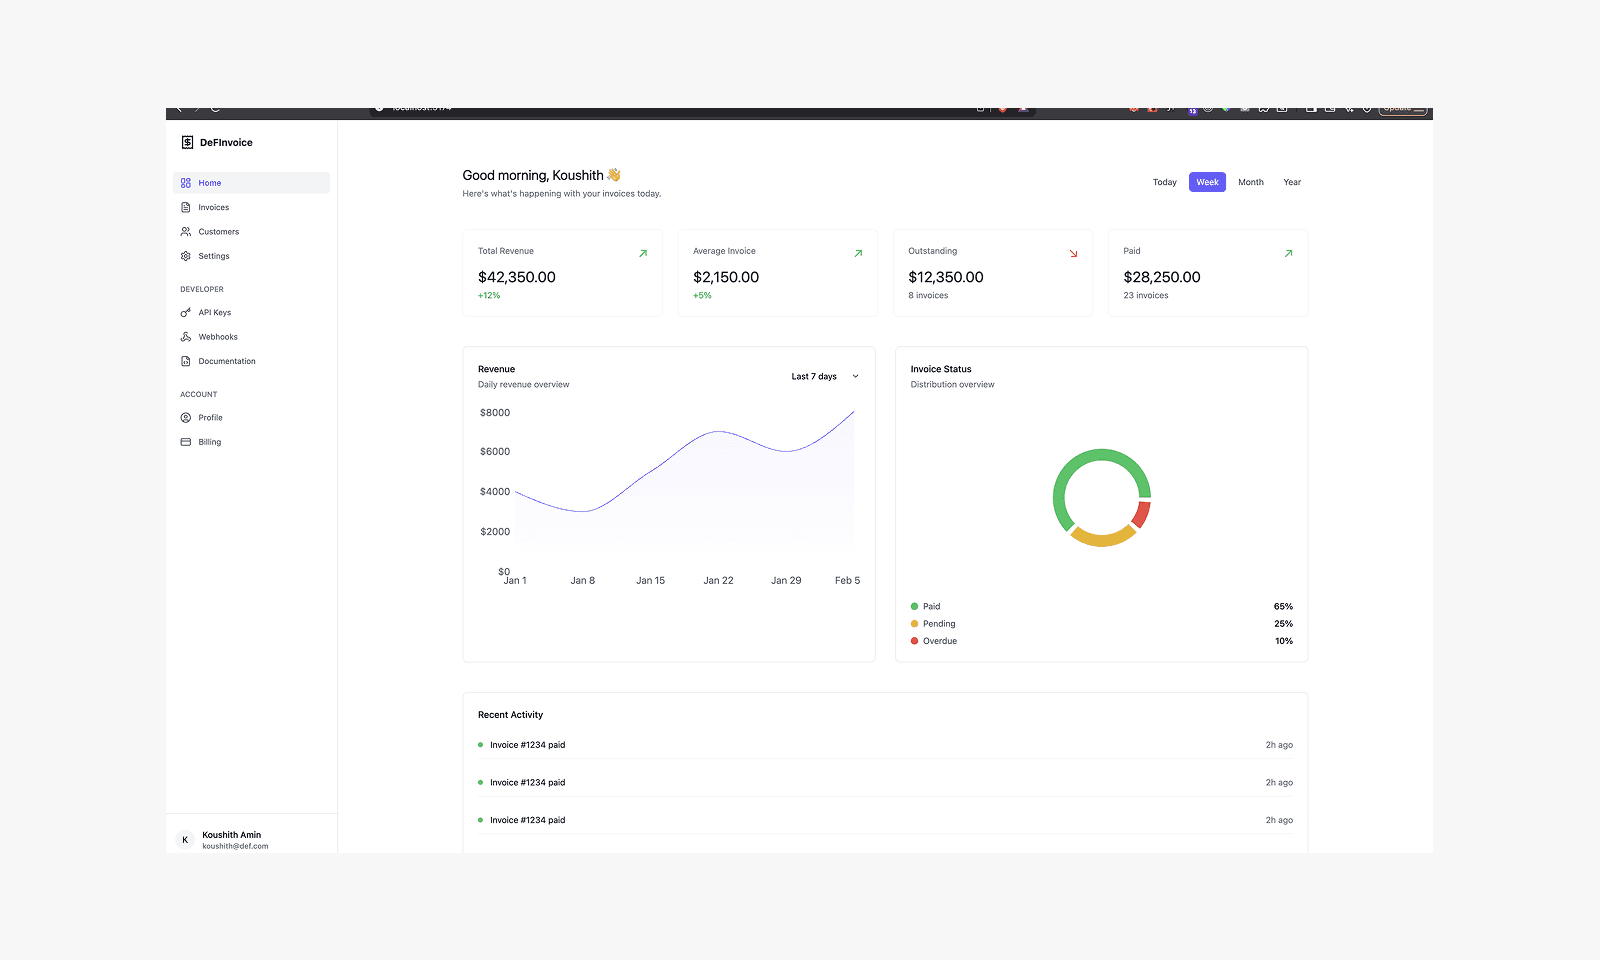
Task: Switch the stats view to Today
Action: point(1164,182)
